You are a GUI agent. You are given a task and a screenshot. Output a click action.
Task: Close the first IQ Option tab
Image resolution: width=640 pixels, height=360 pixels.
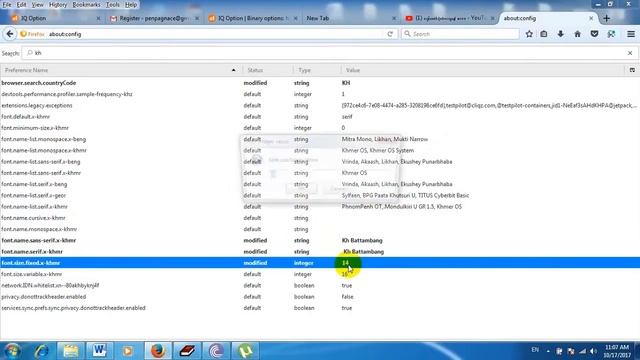point(98,18)
